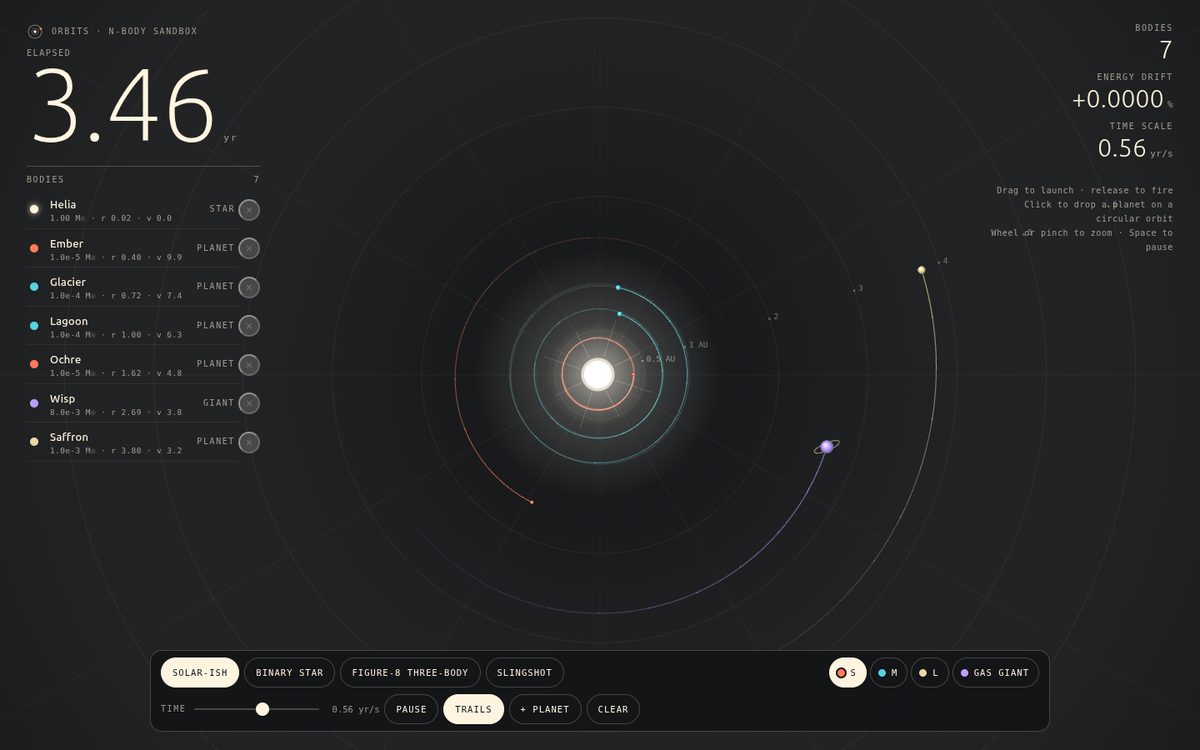Select large L planet size
This screenshot has height=750, width=1200.
pyautogui.click(x=929, y=673)
